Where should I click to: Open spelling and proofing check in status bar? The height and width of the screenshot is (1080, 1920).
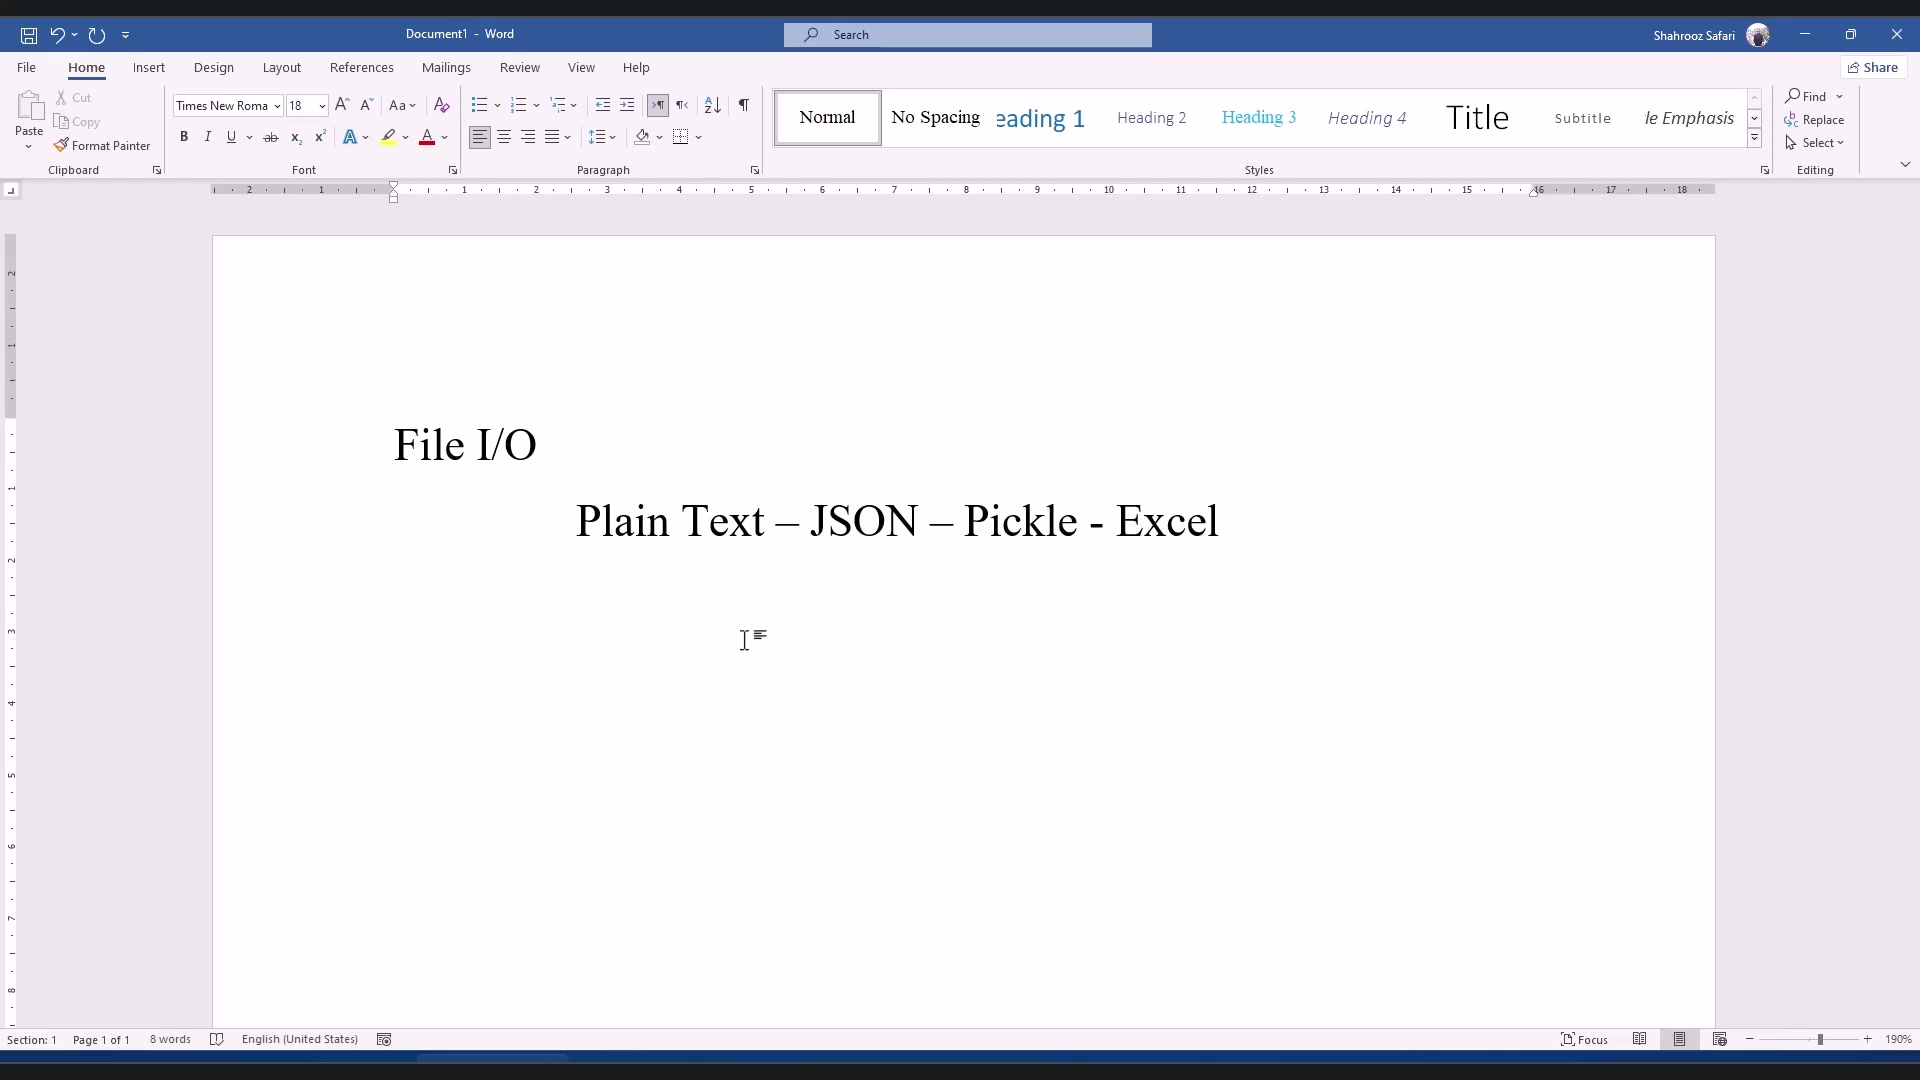217,1040
